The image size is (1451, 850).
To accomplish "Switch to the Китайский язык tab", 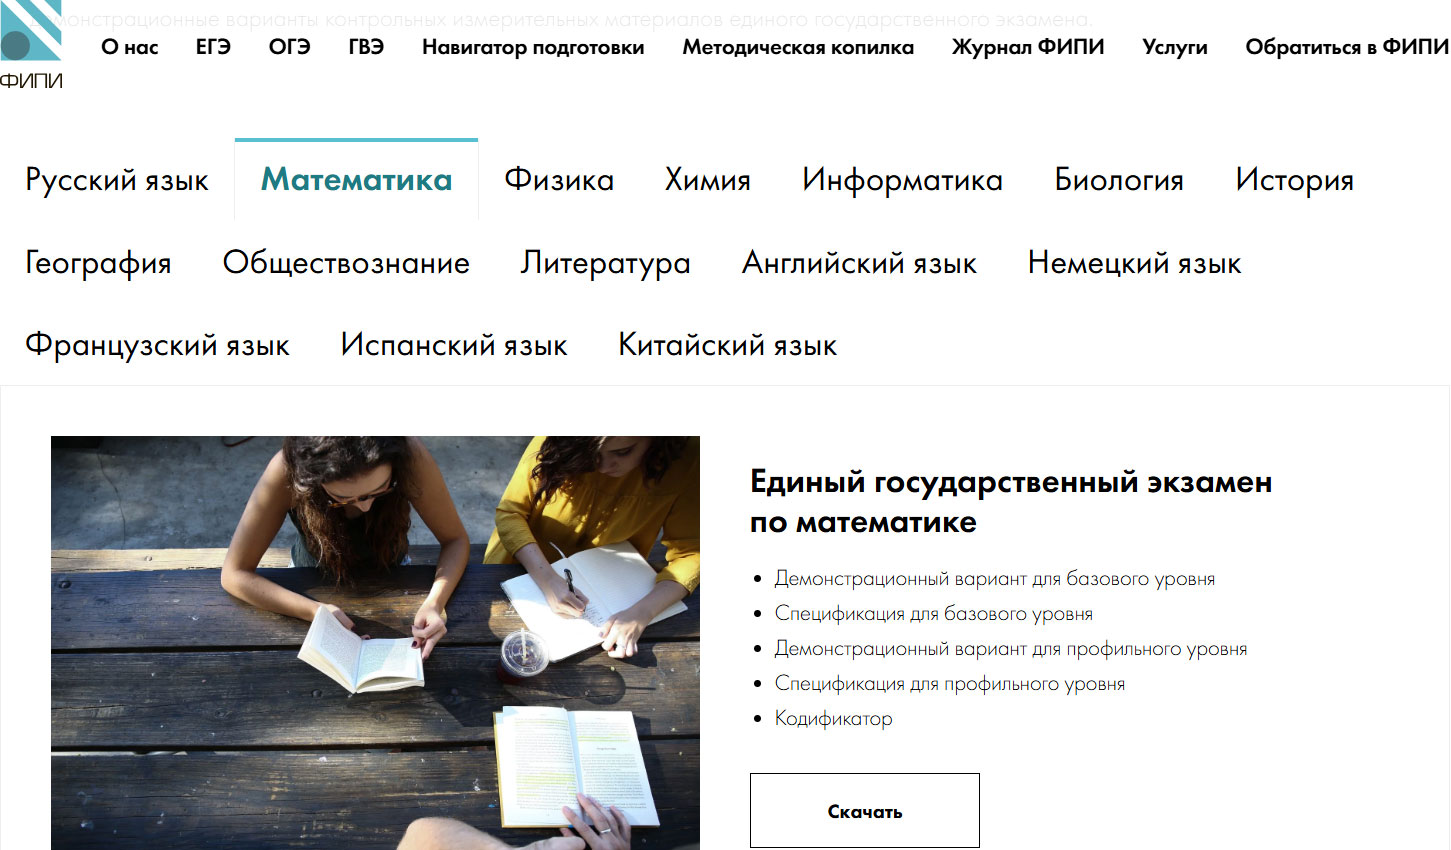I will pyautogui.click(x=728, y=345).
